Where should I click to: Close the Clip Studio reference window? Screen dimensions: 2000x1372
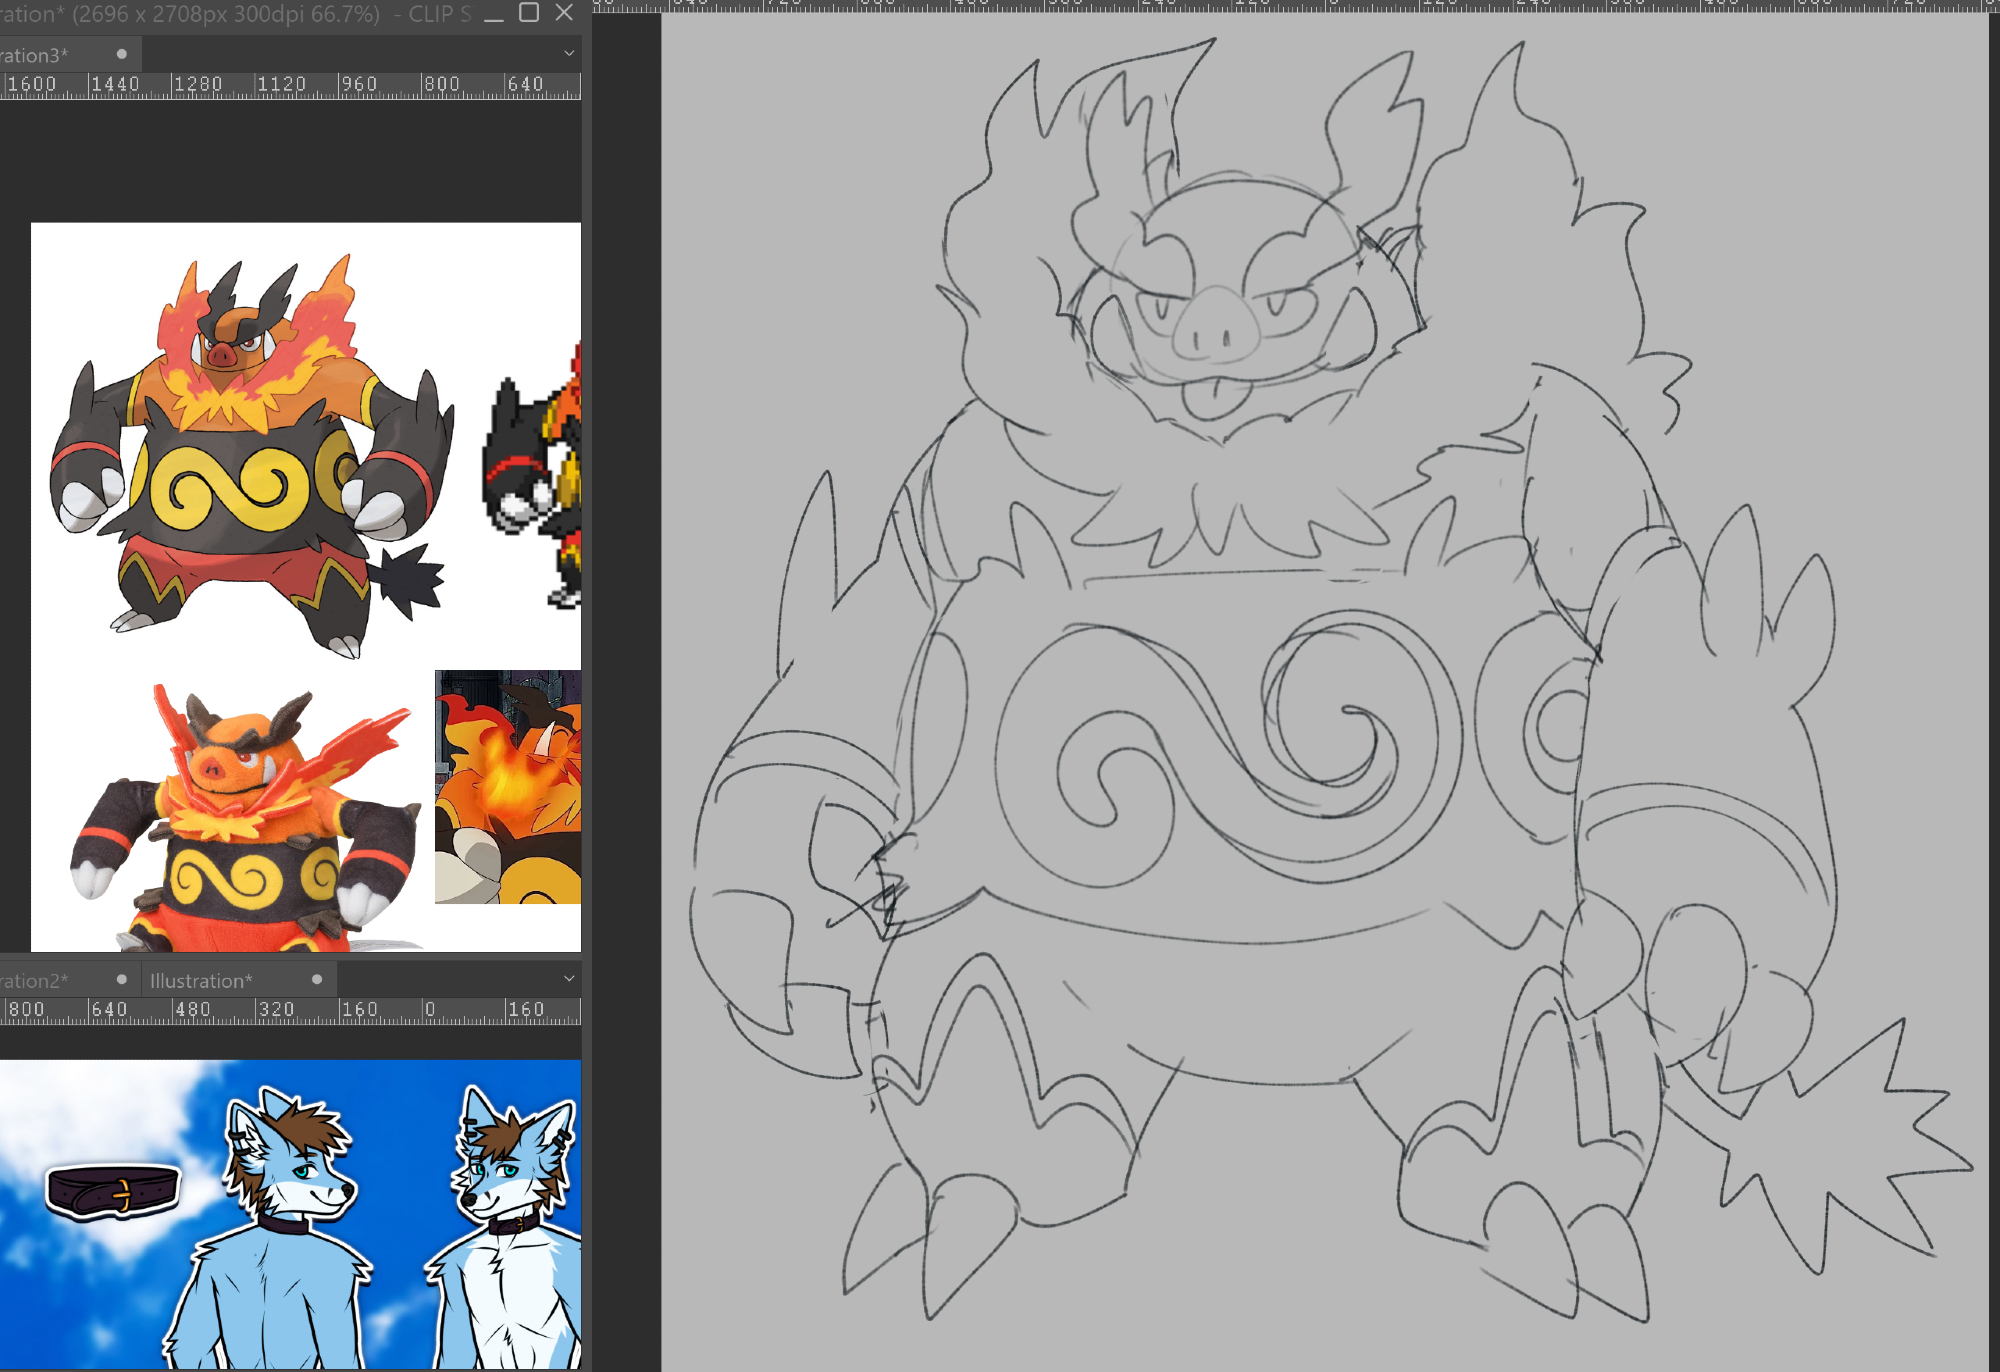coord(564,13)
